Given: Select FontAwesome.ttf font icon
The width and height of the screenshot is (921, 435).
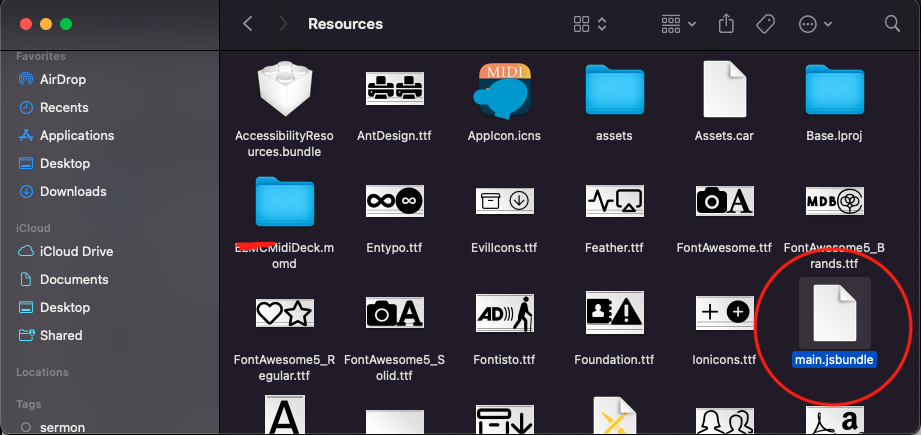Looking at the screenshot, I should pos(724,201).
